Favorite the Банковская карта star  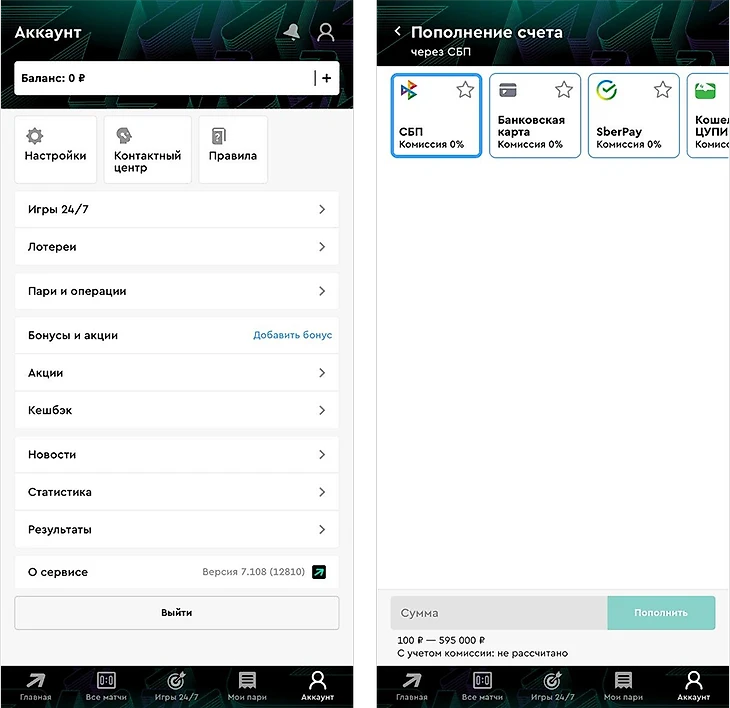click(564, 90)
